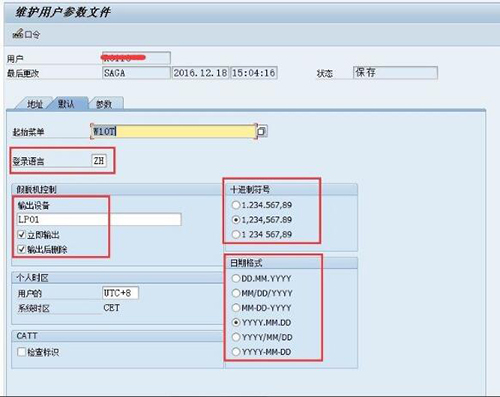Toggle the 输出后删除 checkbox

coord(22,249)
